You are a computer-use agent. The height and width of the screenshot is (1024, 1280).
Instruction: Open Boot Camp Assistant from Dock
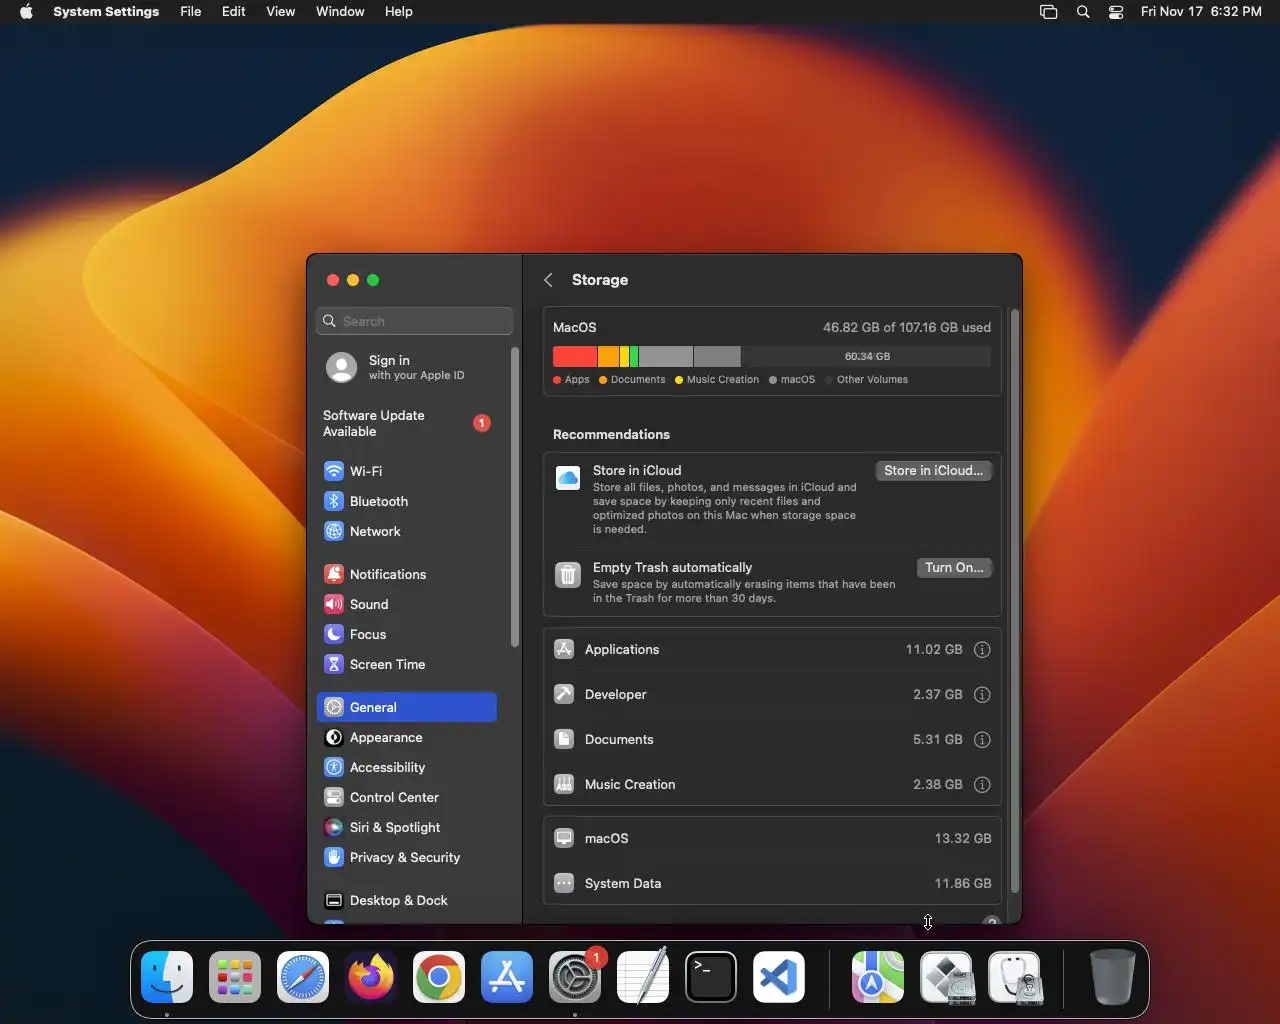[946, 977]
